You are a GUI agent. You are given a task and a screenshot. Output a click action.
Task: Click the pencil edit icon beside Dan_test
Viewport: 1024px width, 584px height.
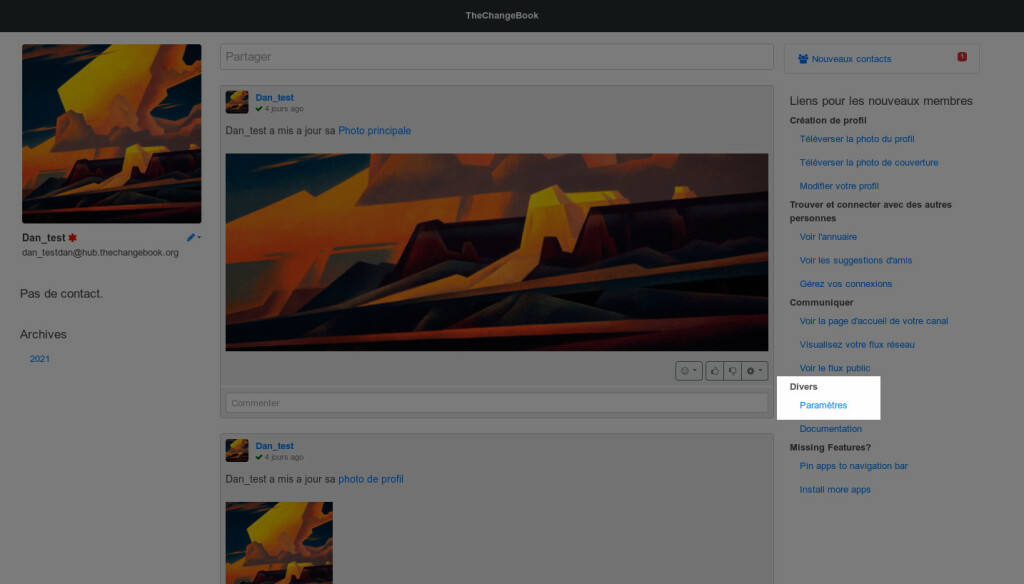click(x=193, y=238)
